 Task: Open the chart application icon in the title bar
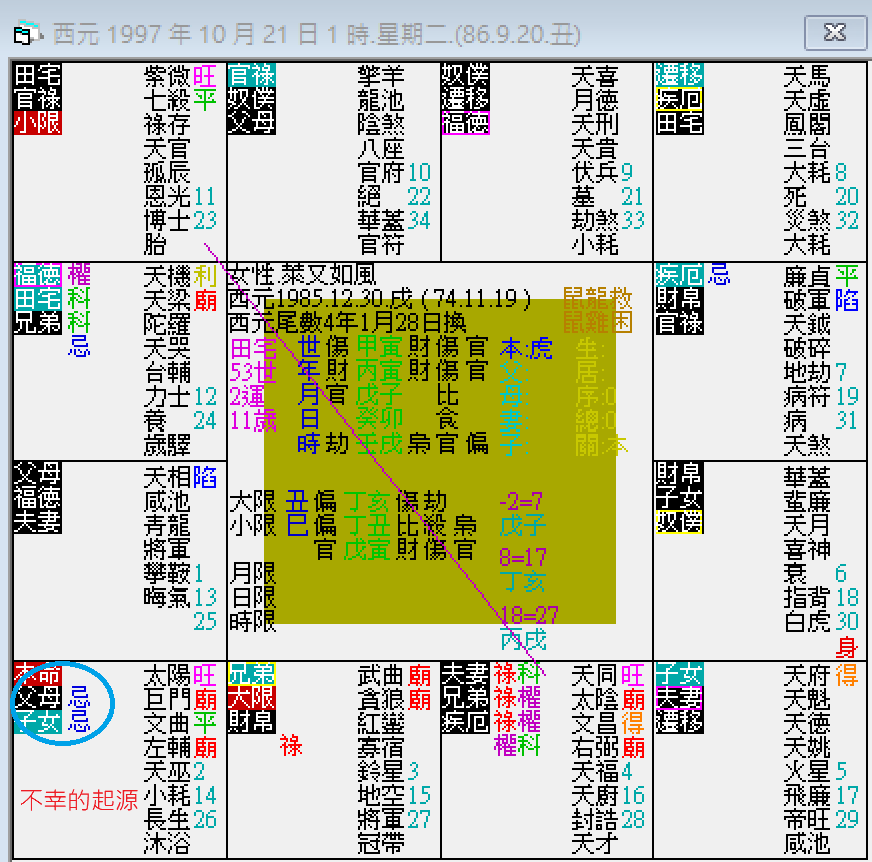[x=24, y=32]
